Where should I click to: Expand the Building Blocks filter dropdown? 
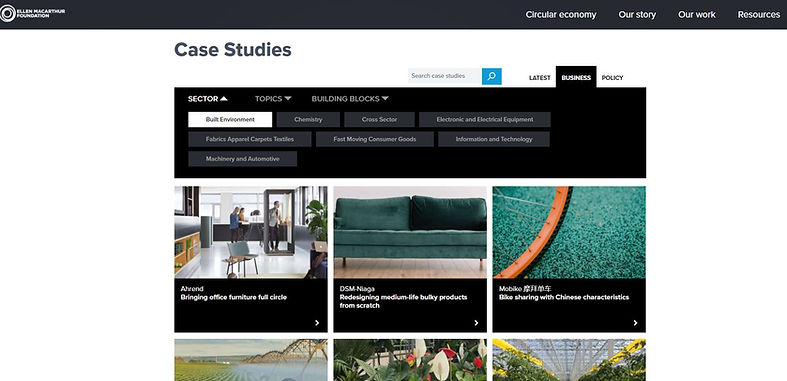(x=350, y=99)
